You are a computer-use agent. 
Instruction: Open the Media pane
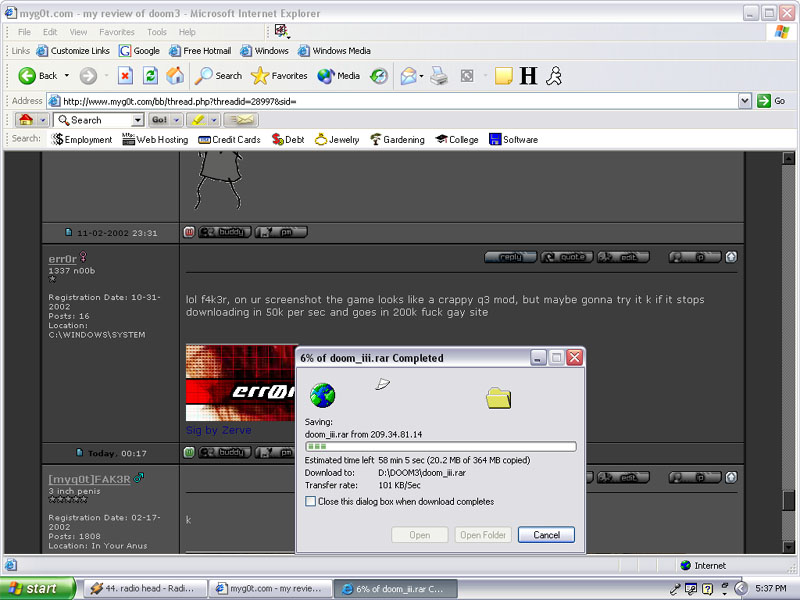[x=338, y=76]
